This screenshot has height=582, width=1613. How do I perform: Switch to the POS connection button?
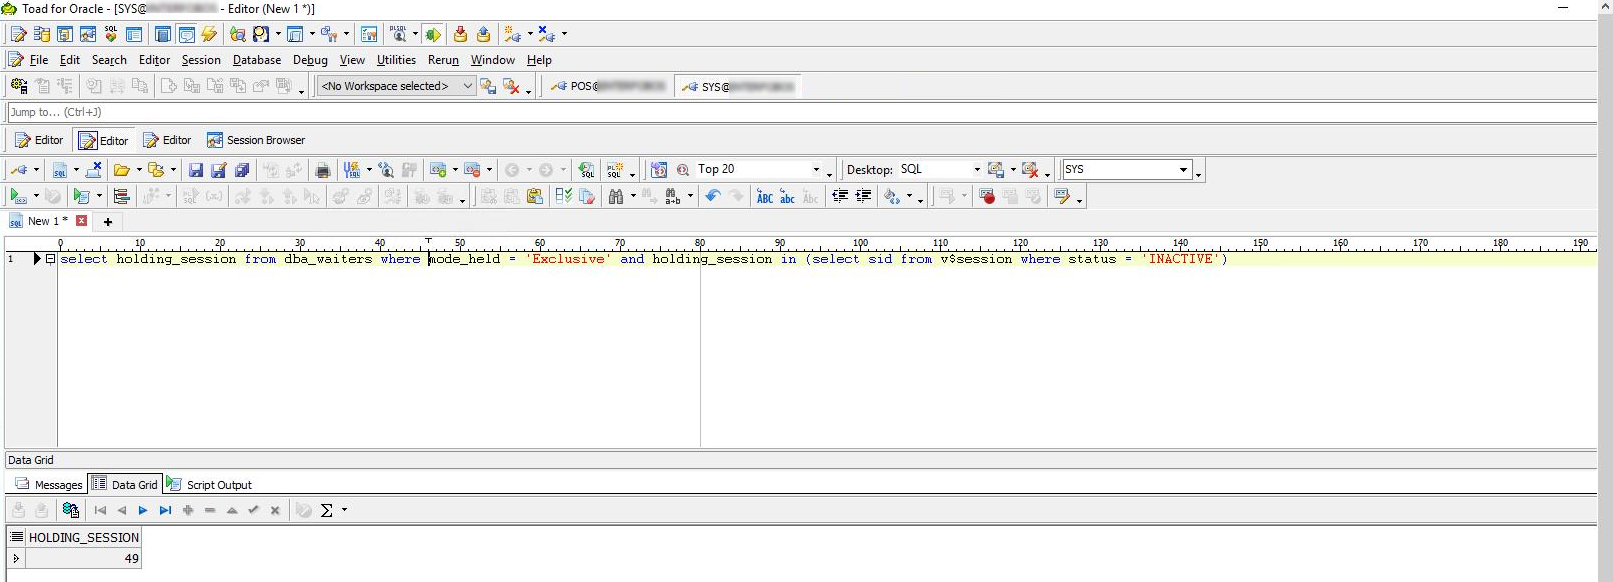pyautogui.click(x=608, y=86)
